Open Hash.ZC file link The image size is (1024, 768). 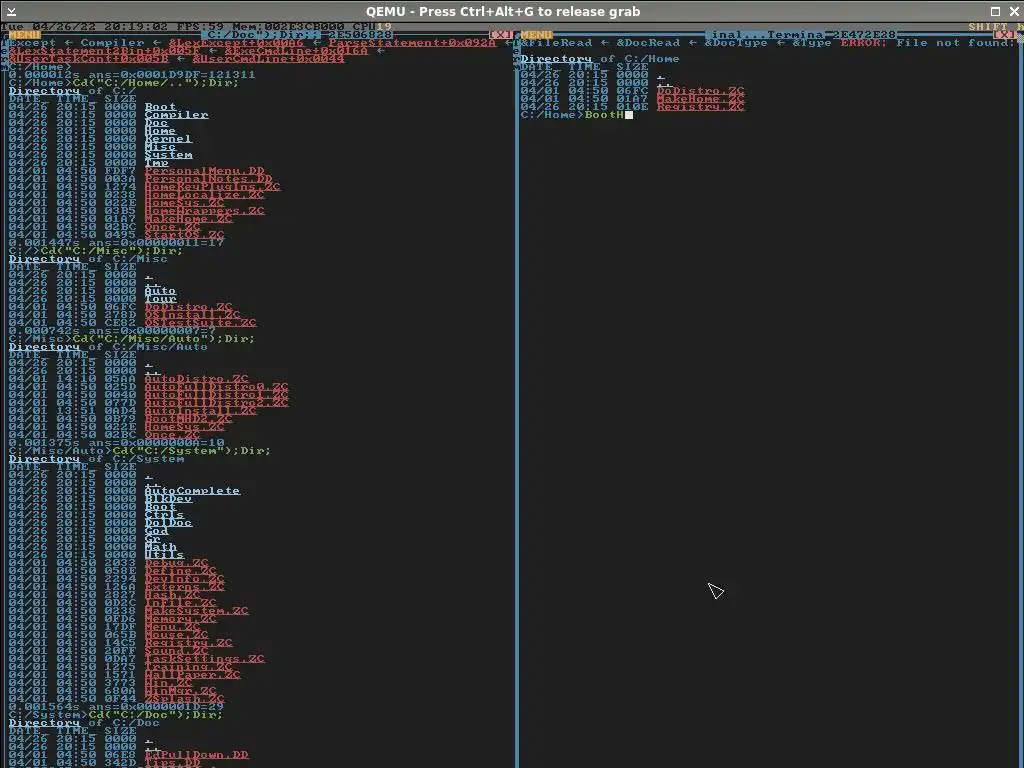coord(172,595)
